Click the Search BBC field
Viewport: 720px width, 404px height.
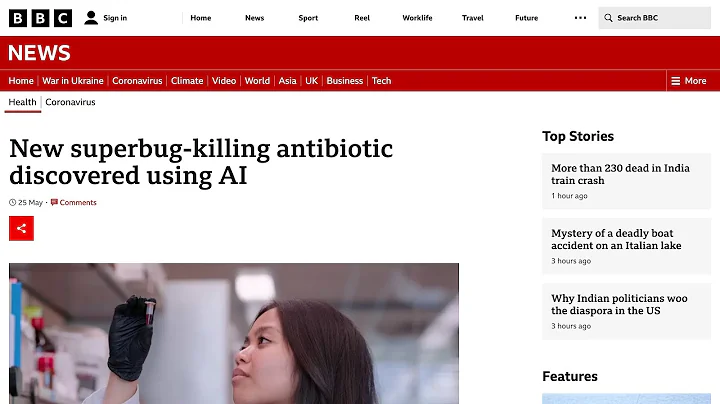(x=654, y=18)
